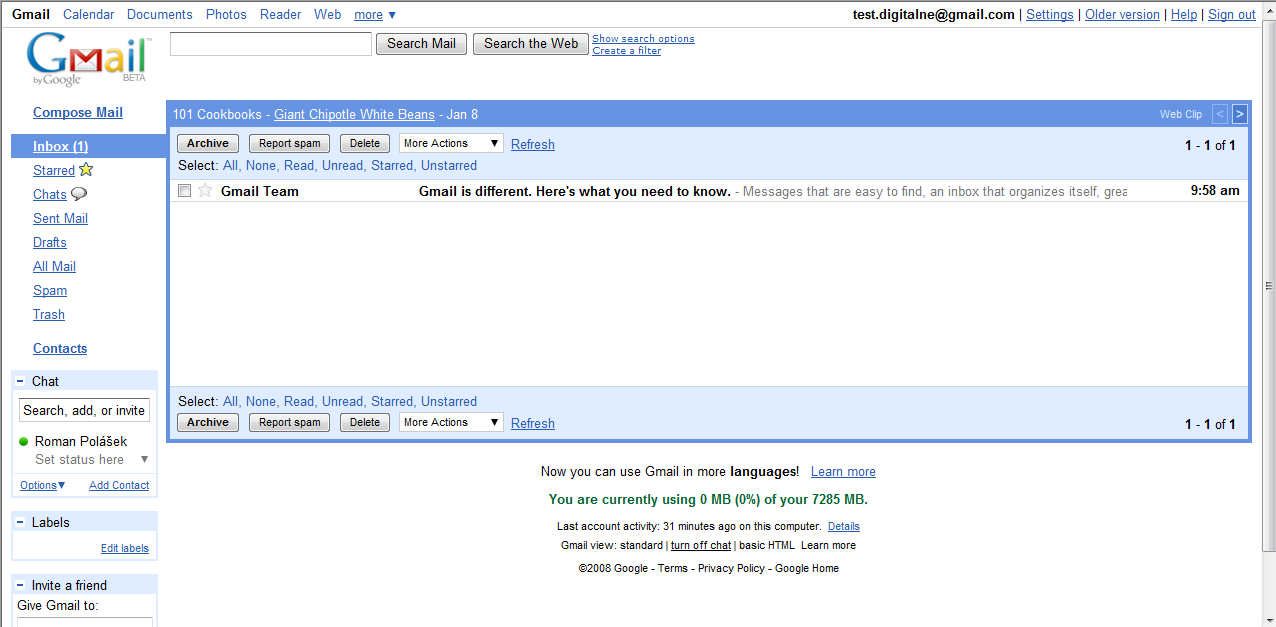Select Unread in the top Select row

342,165
